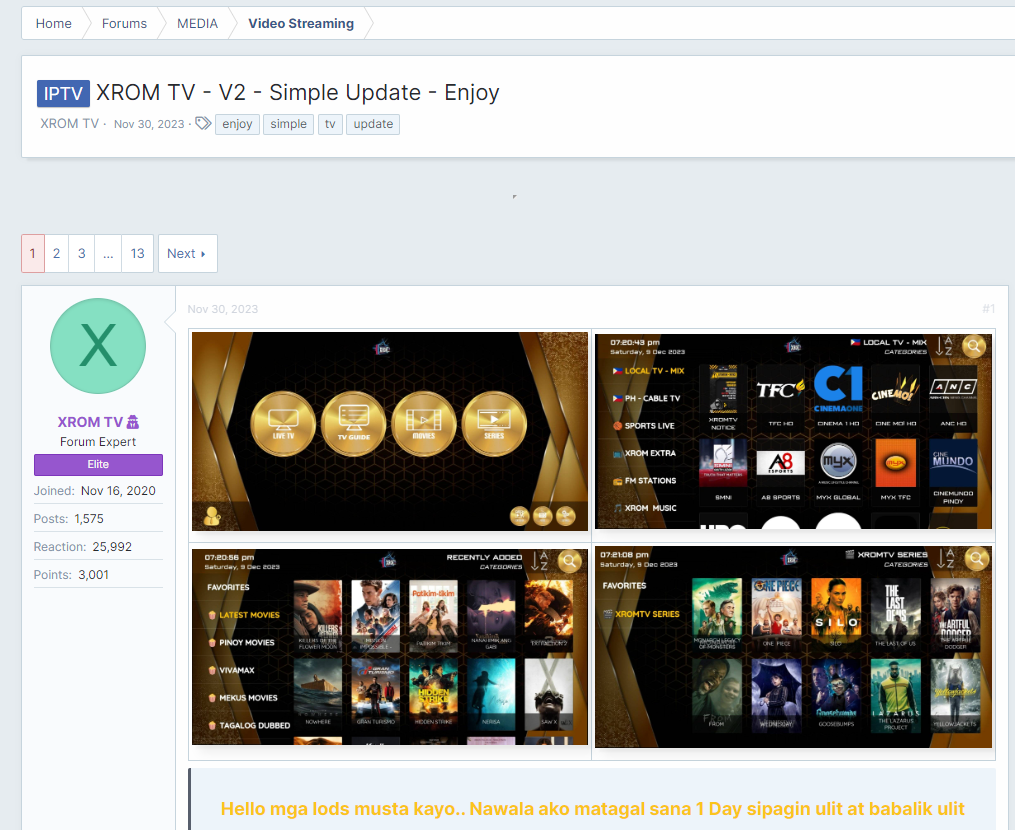Select the 'update' tag

(x=373, y=124)
